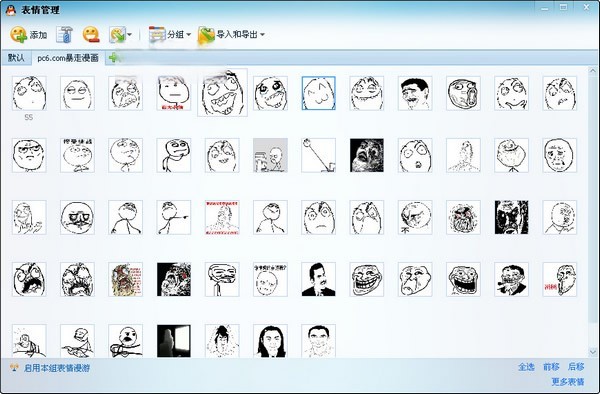The image size is (600, 394).
Task: Select the colored illustration emoticon
Action: pos(126,279)
